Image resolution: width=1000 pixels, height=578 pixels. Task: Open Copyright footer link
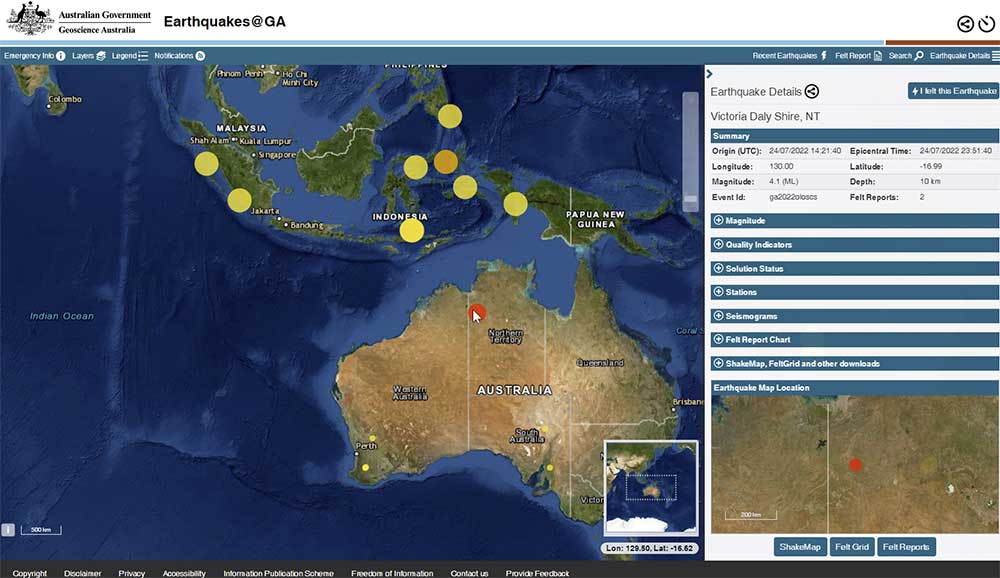tap(29, 573)
